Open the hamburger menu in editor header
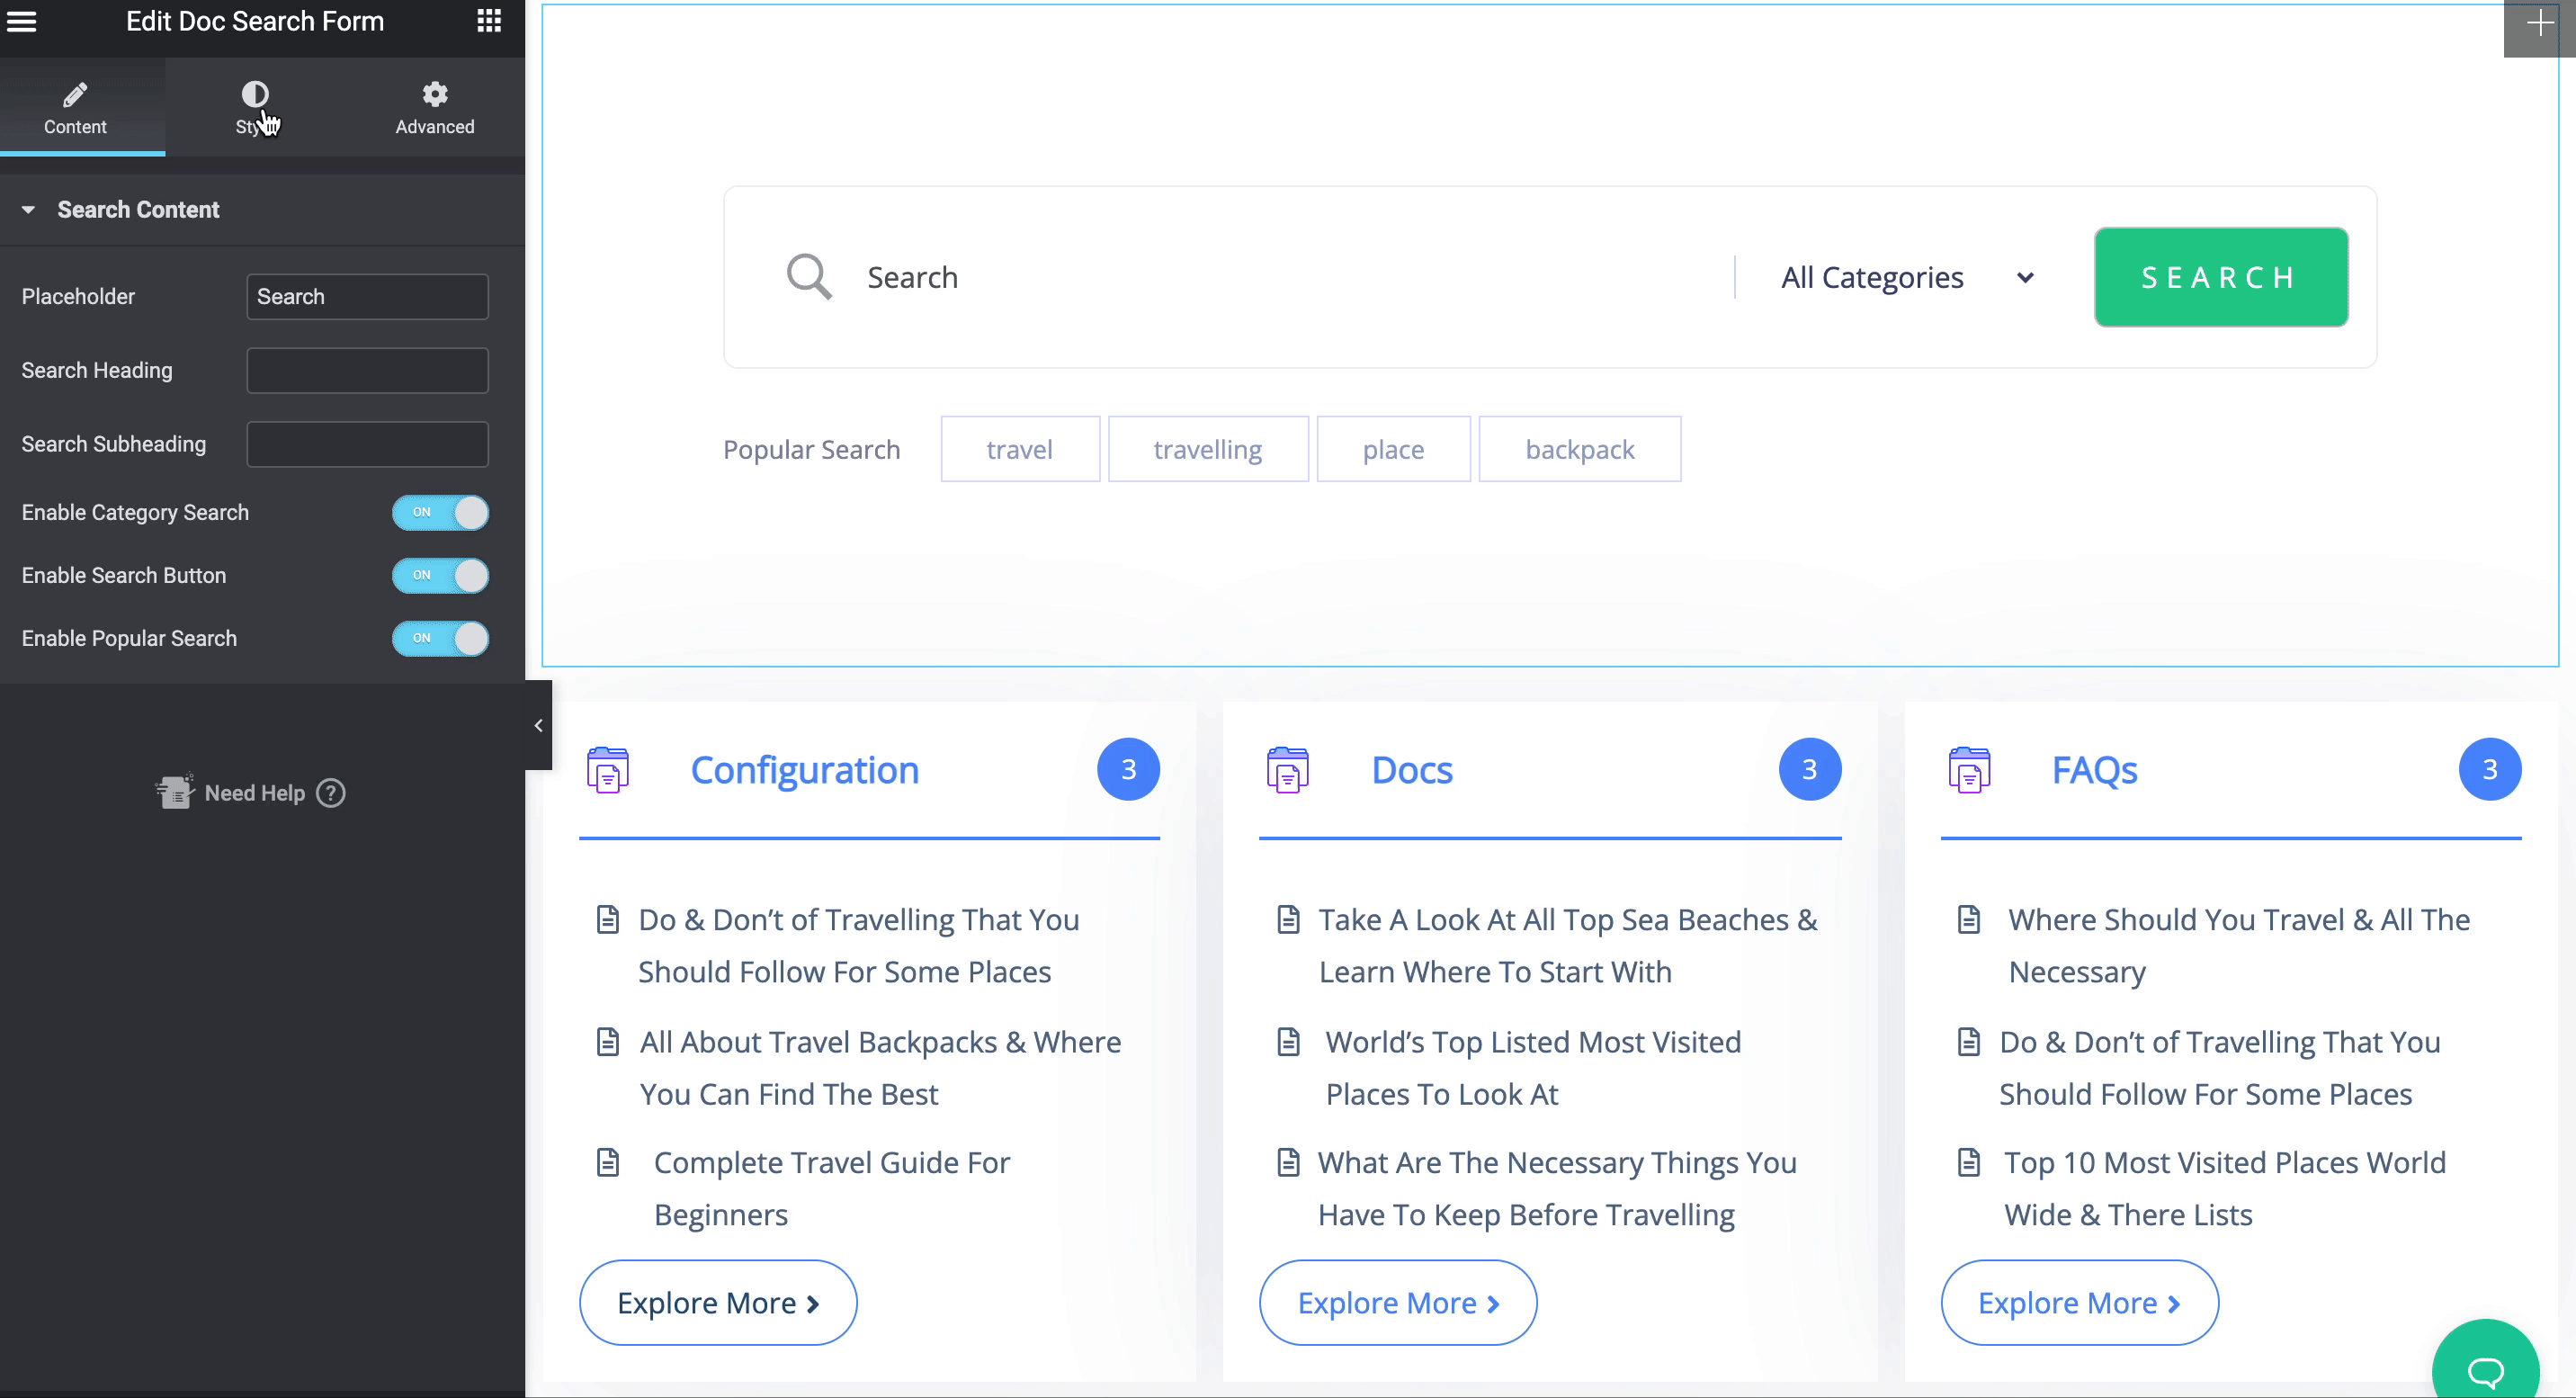The width and height of the screenshot is (2576, 1398). click(22, 21)
